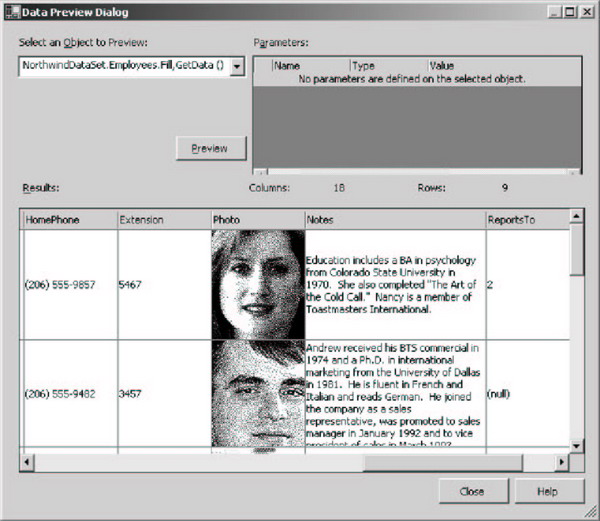Screen dimensions: 600x521
Task: Click the Value column header in Parameters
Action: [x=442, y=66]
